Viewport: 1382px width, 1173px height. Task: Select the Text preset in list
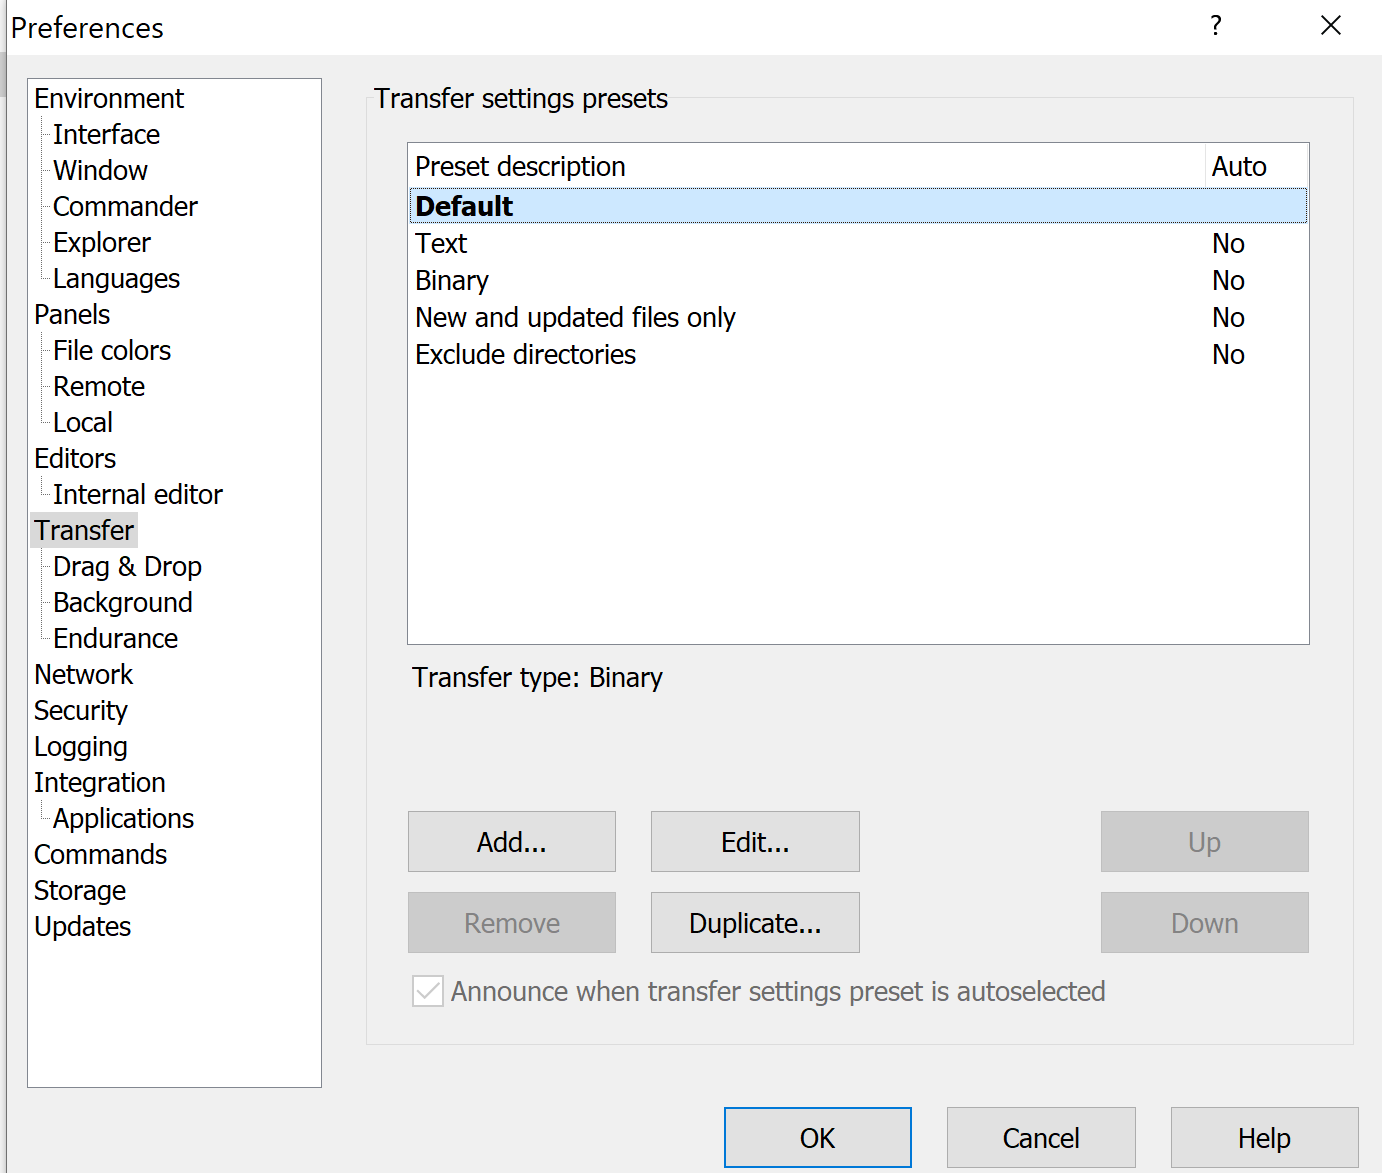pos(441,244)
